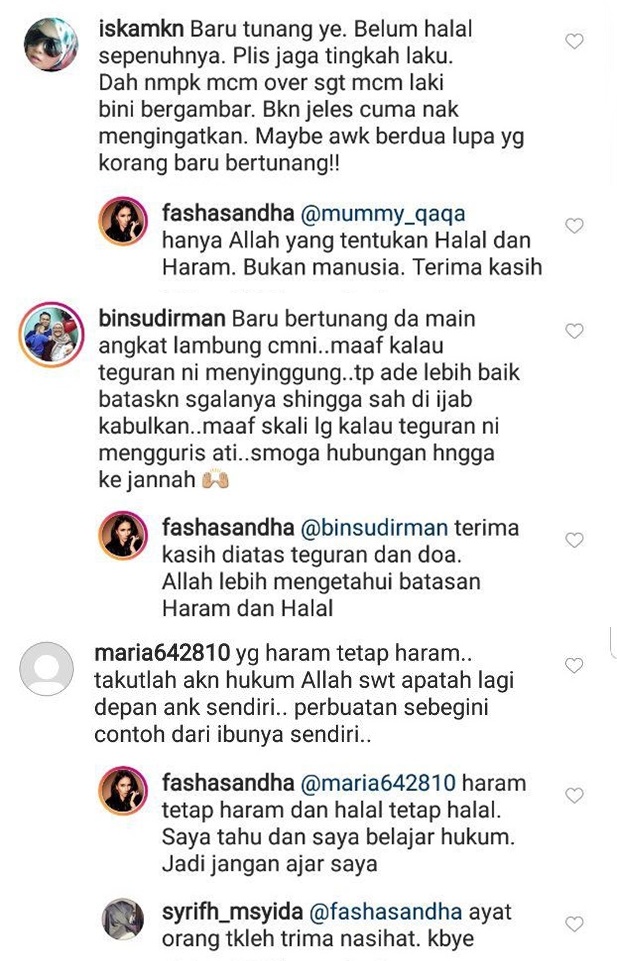Open the @fashasandha mention in syrifh_msyida's comment

pos(385,912)
